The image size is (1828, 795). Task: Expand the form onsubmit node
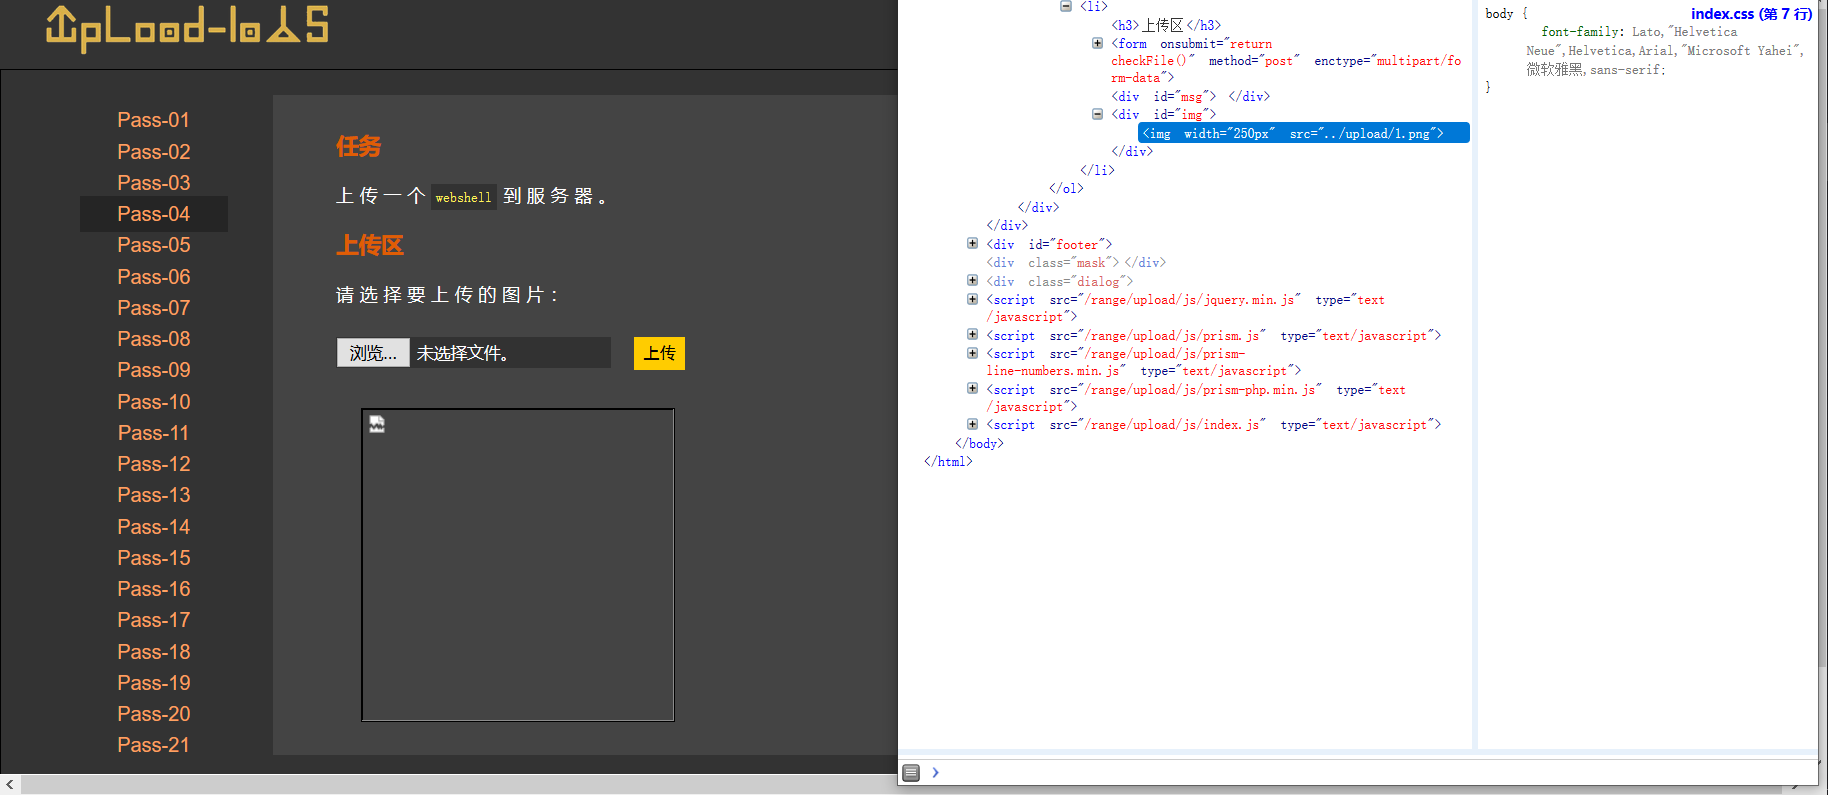(1097, 43)
